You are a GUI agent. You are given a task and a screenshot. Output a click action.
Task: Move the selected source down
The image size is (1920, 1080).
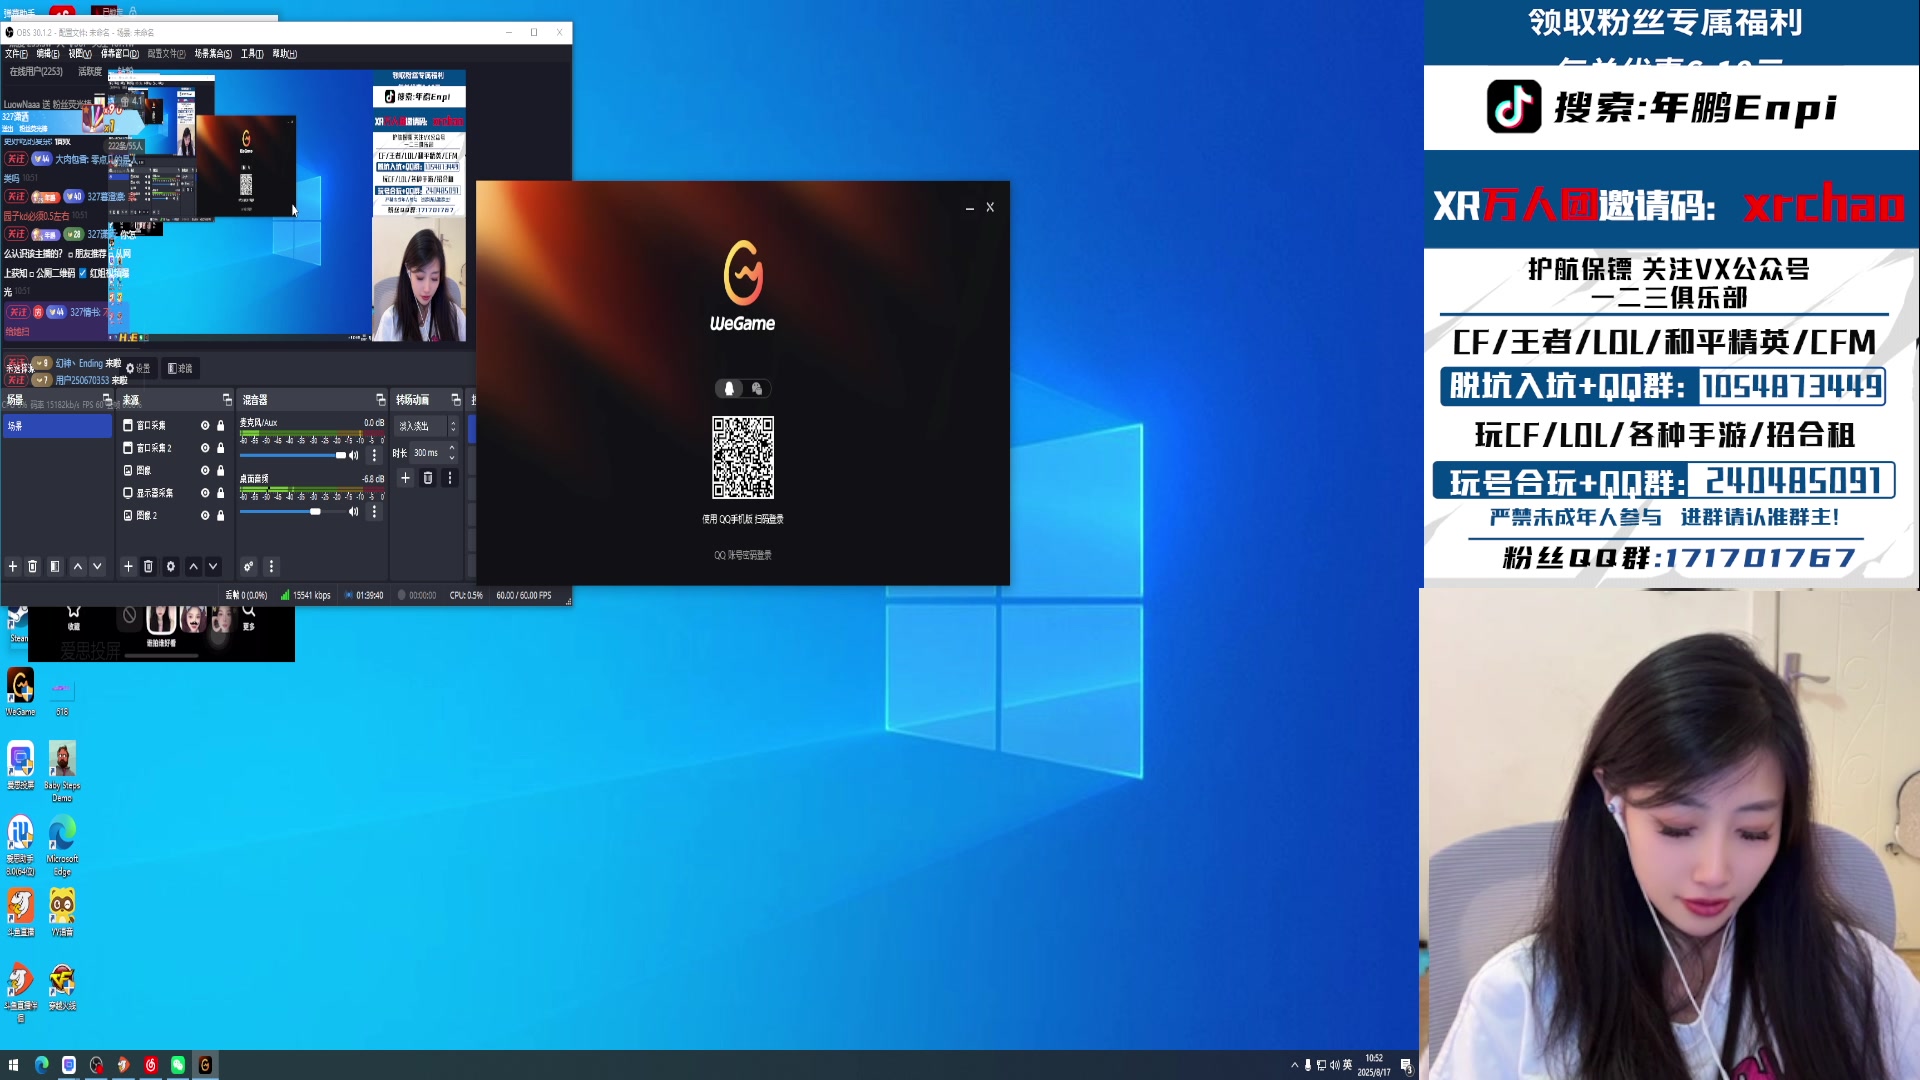[x=213, y=566]
